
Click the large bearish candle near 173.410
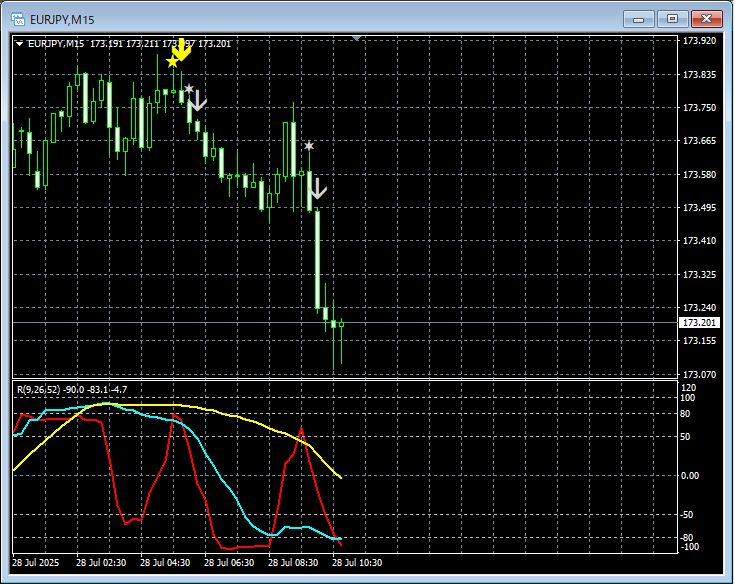pyautogui.click(x=317, y=260)
